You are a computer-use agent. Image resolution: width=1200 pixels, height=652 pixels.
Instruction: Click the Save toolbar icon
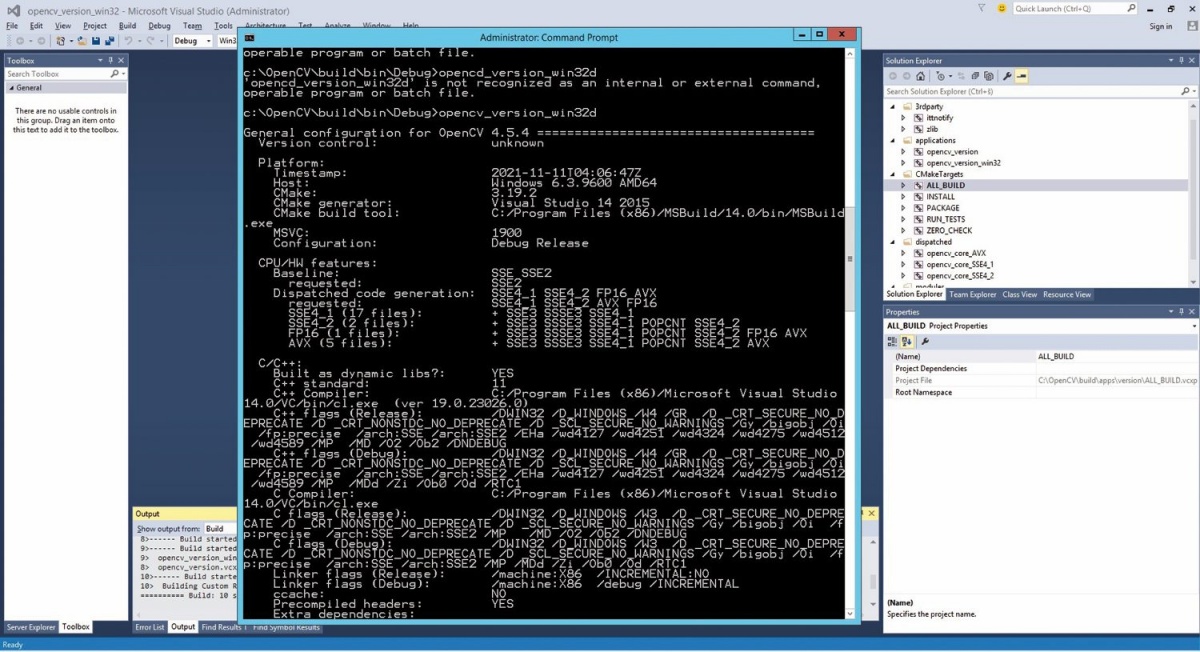pyautogui.click(x=95, y=41)
